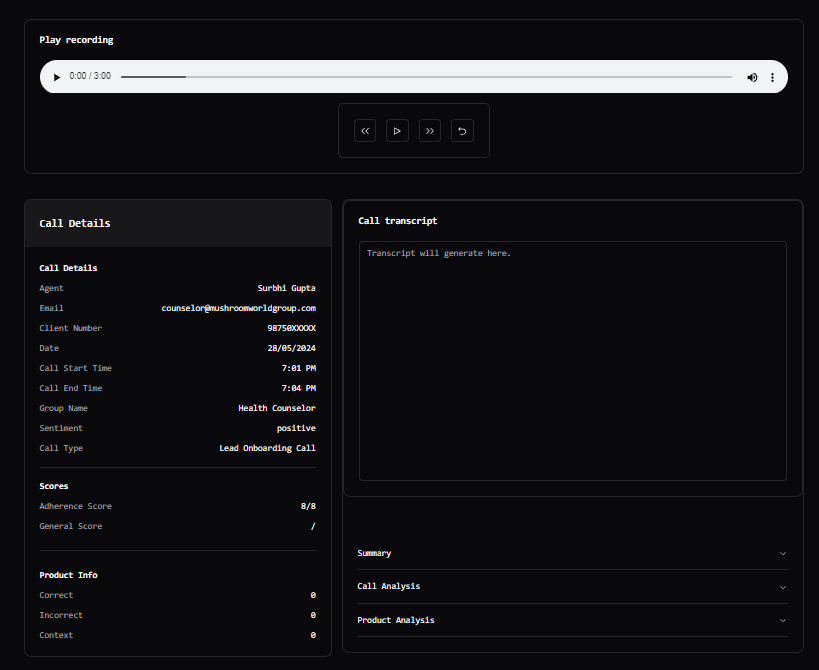819x670 pixels.
Task: Click the rewind double-chevron button
Action: [365, 131]
